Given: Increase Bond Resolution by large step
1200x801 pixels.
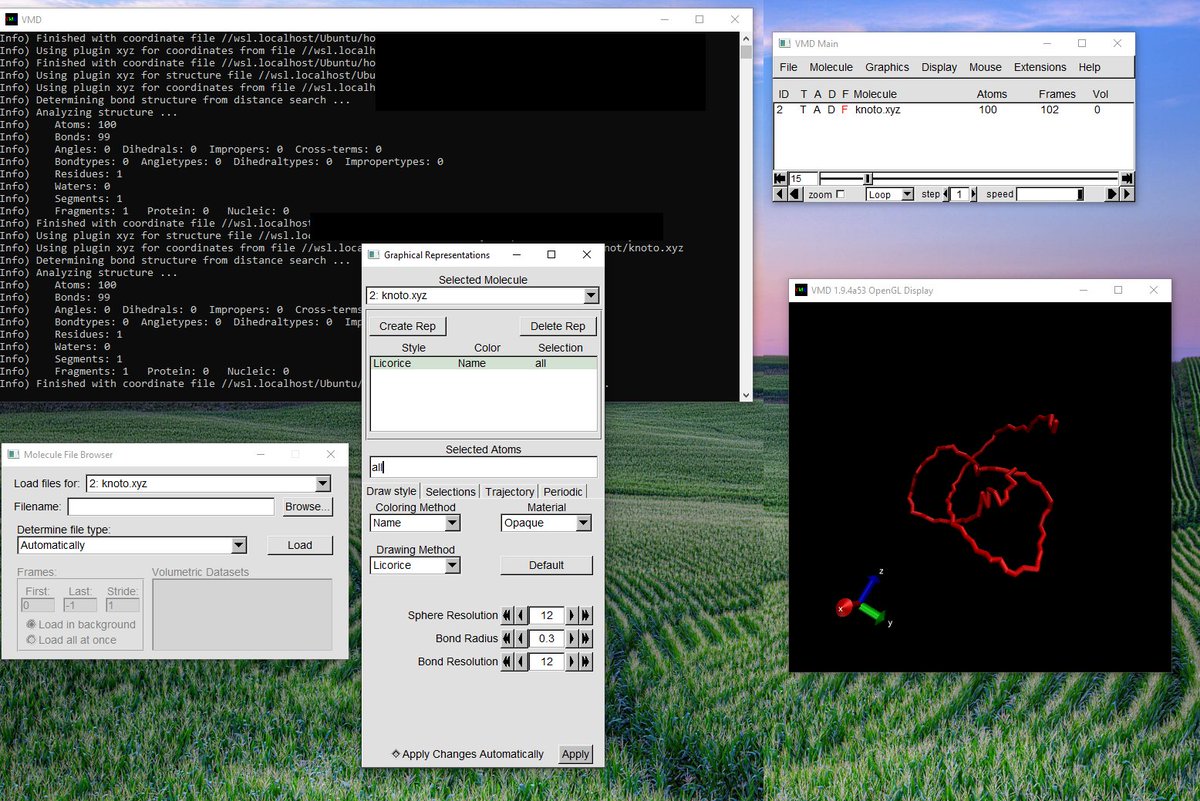Looking at the screenshot, I should (x=586, y=661).
